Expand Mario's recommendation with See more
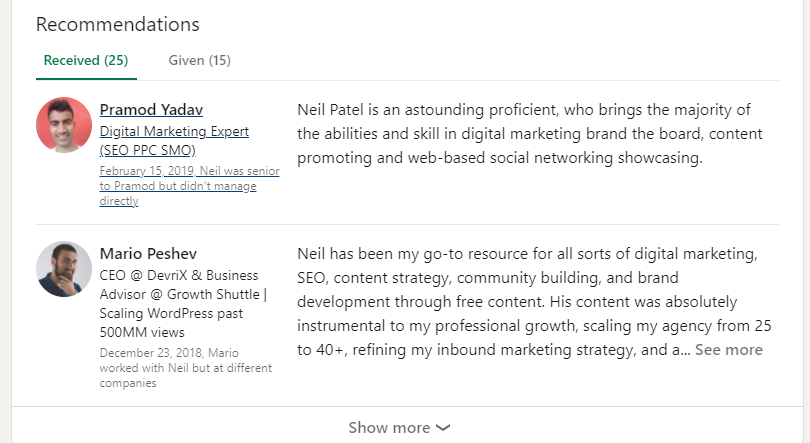The height and width of the screenshot is (443, 810). pyautogui.click(x=728, y=350)
